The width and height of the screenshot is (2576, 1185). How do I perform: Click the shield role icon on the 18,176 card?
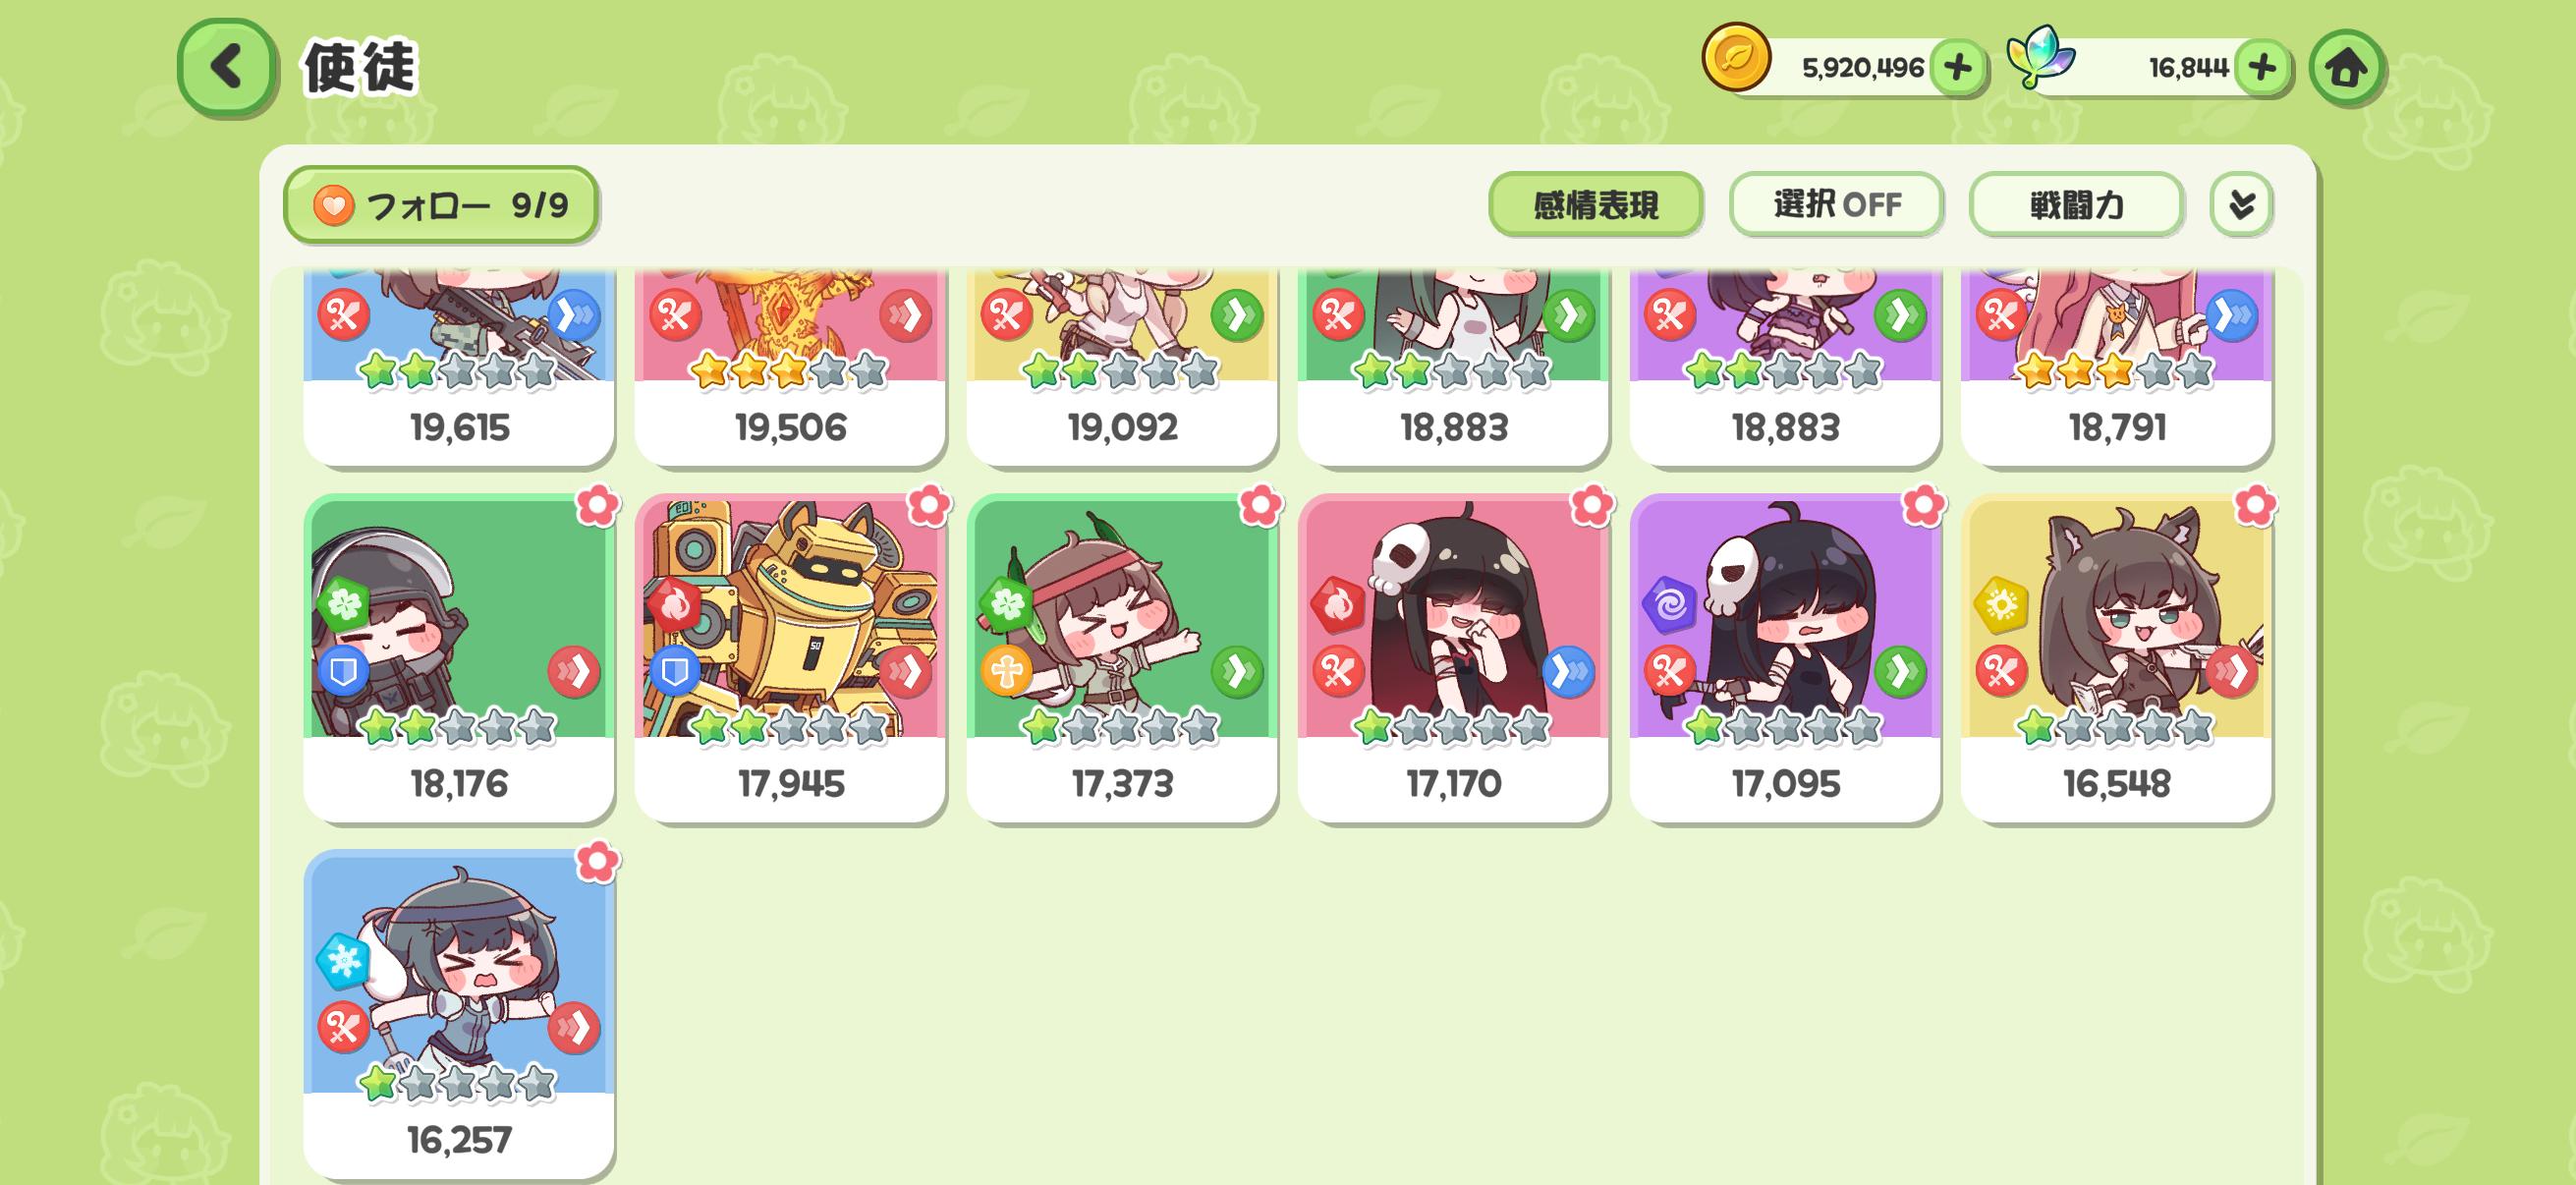343,671
